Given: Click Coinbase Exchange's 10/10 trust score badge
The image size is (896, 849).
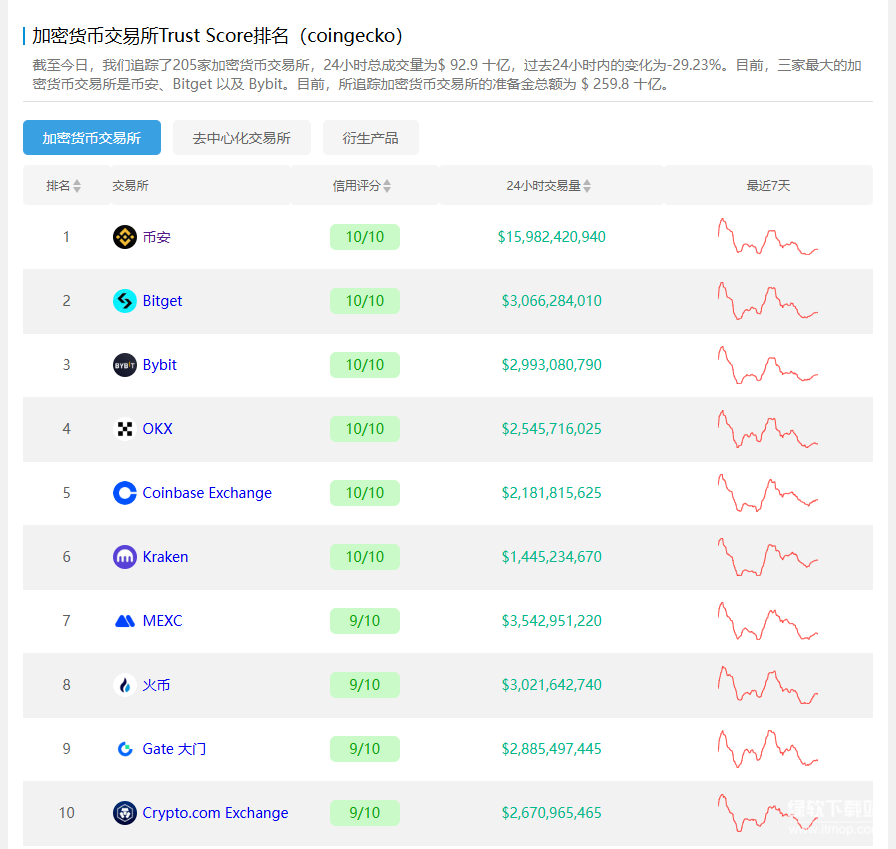Looking at the screenshot, I should point(365,493).
